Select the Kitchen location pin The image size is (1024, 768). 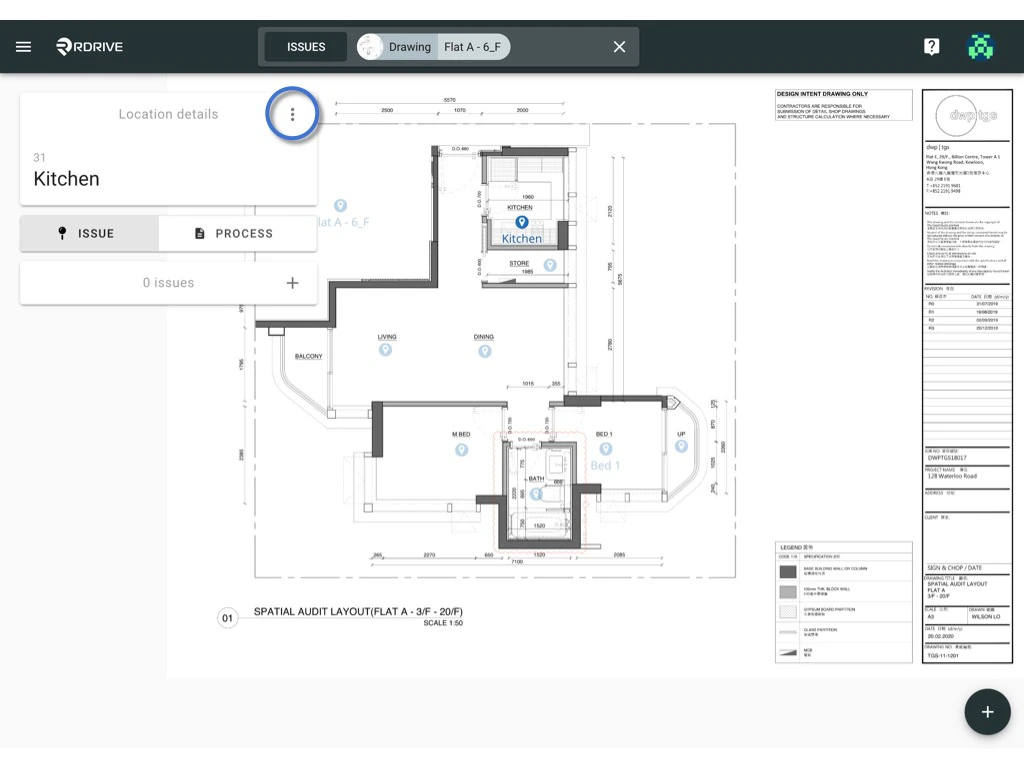pyautogui.click(x=521, y=222)
